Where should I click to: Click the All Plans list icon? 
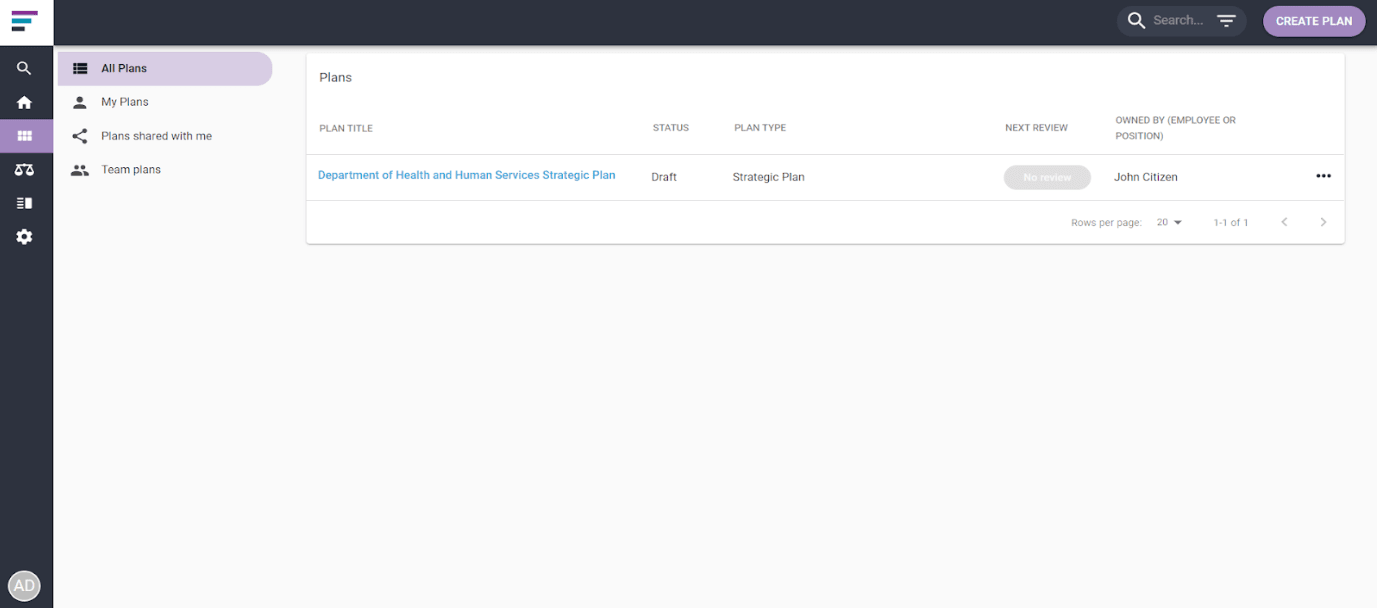(80, 69)
